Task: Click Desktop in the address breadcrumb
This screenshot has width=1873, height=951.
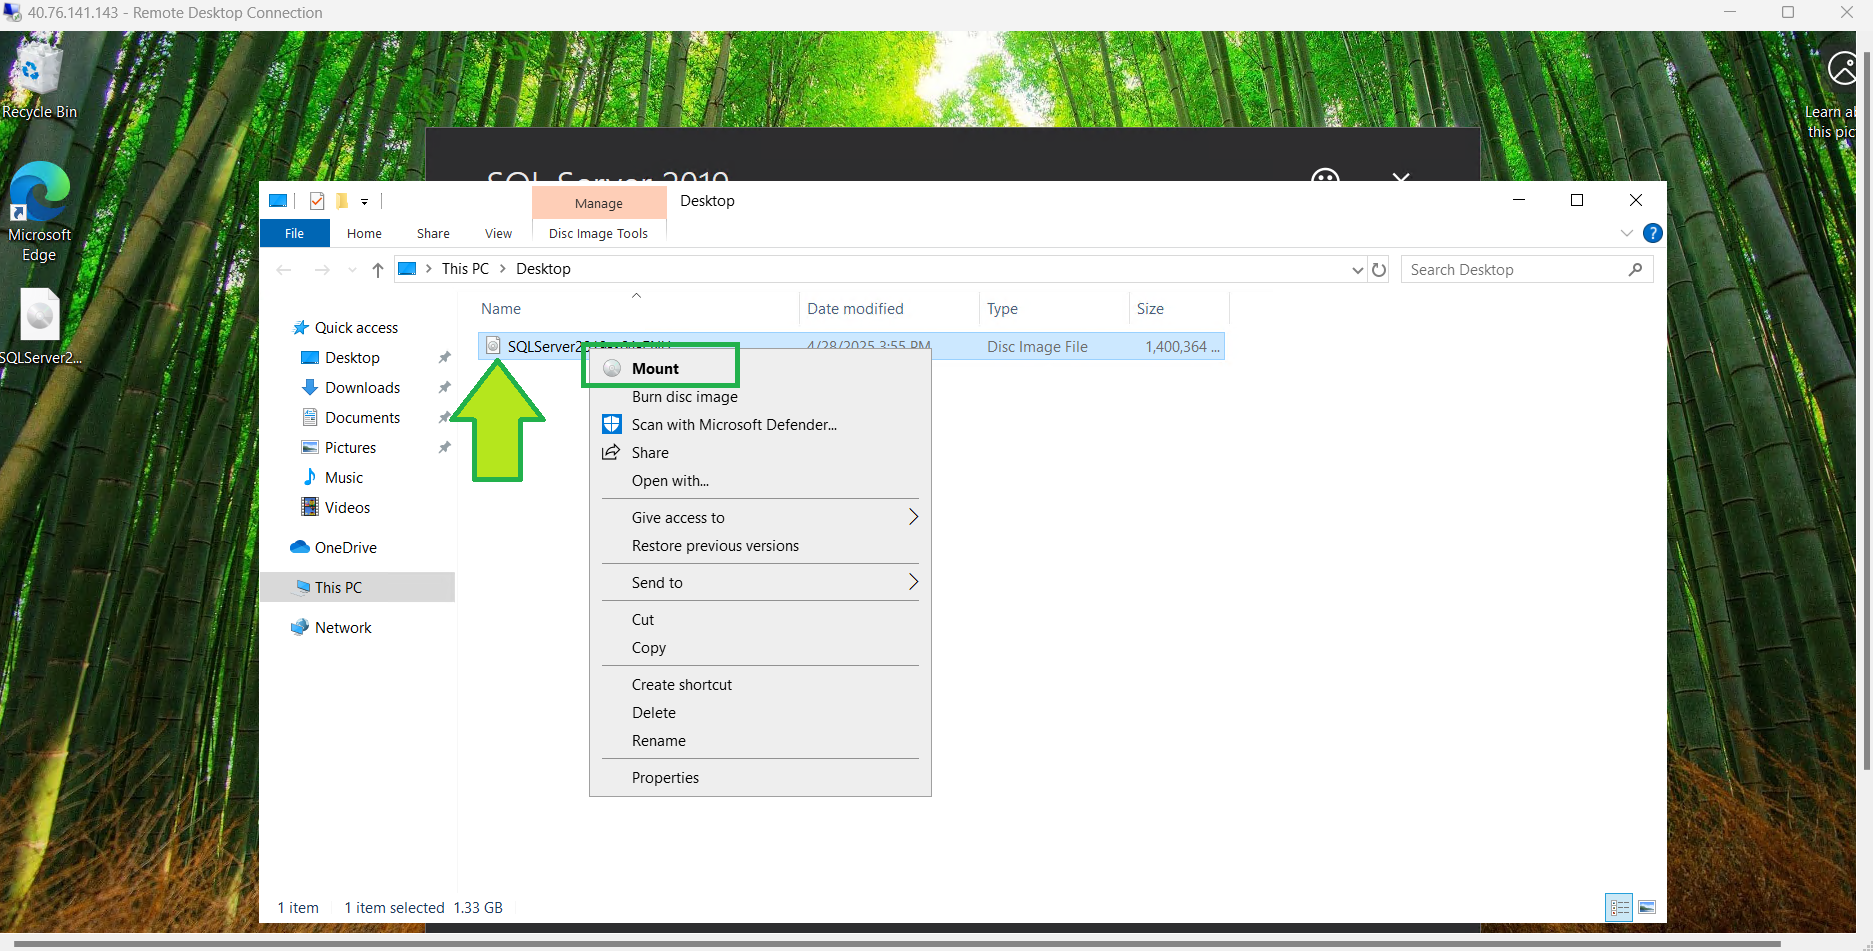Action: coord(543,269)
